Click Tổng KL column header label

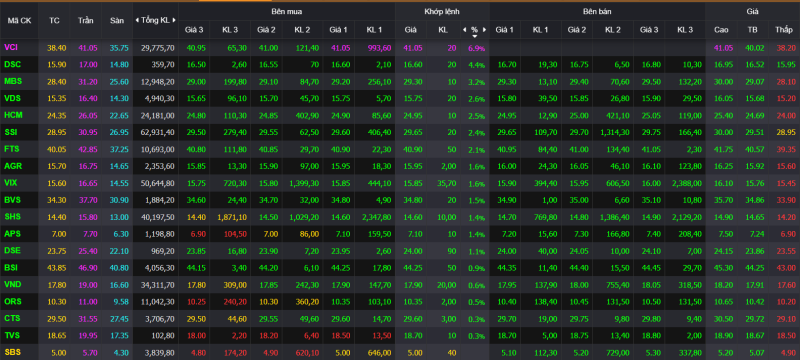pyautogui.click(x=156, y=20)
